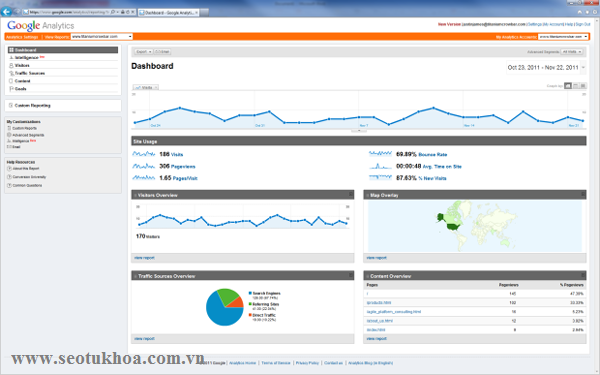Open the View Reports website dropdown
This screenshot has width=600, height=375.
point(101,37)
